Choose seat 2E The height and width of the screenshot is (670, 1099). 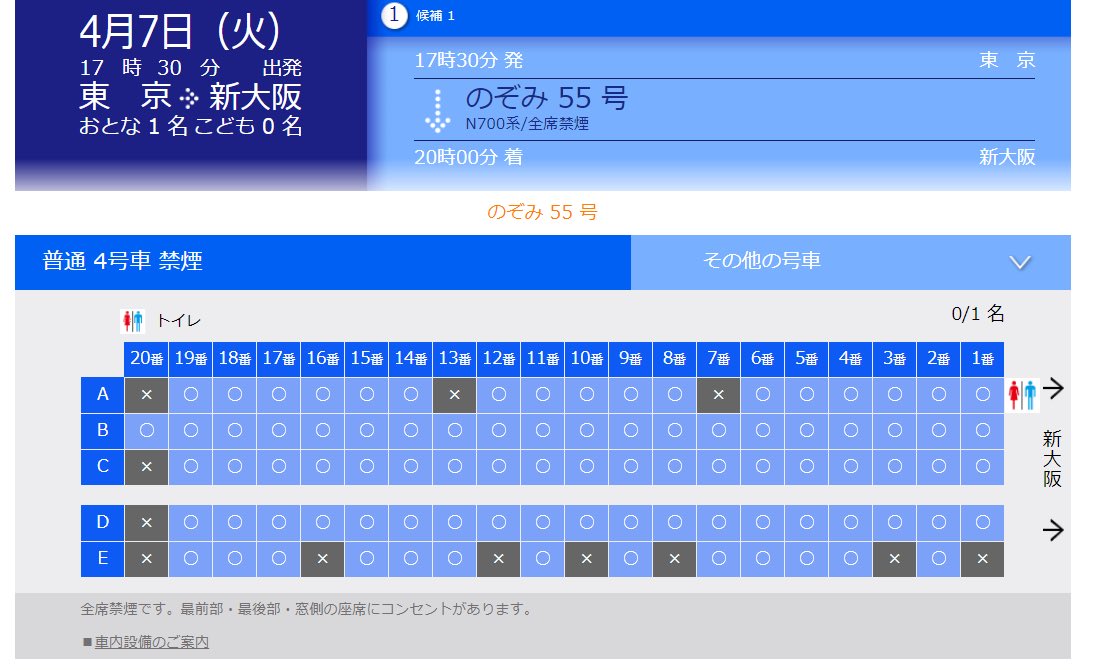tap(938, 559)
